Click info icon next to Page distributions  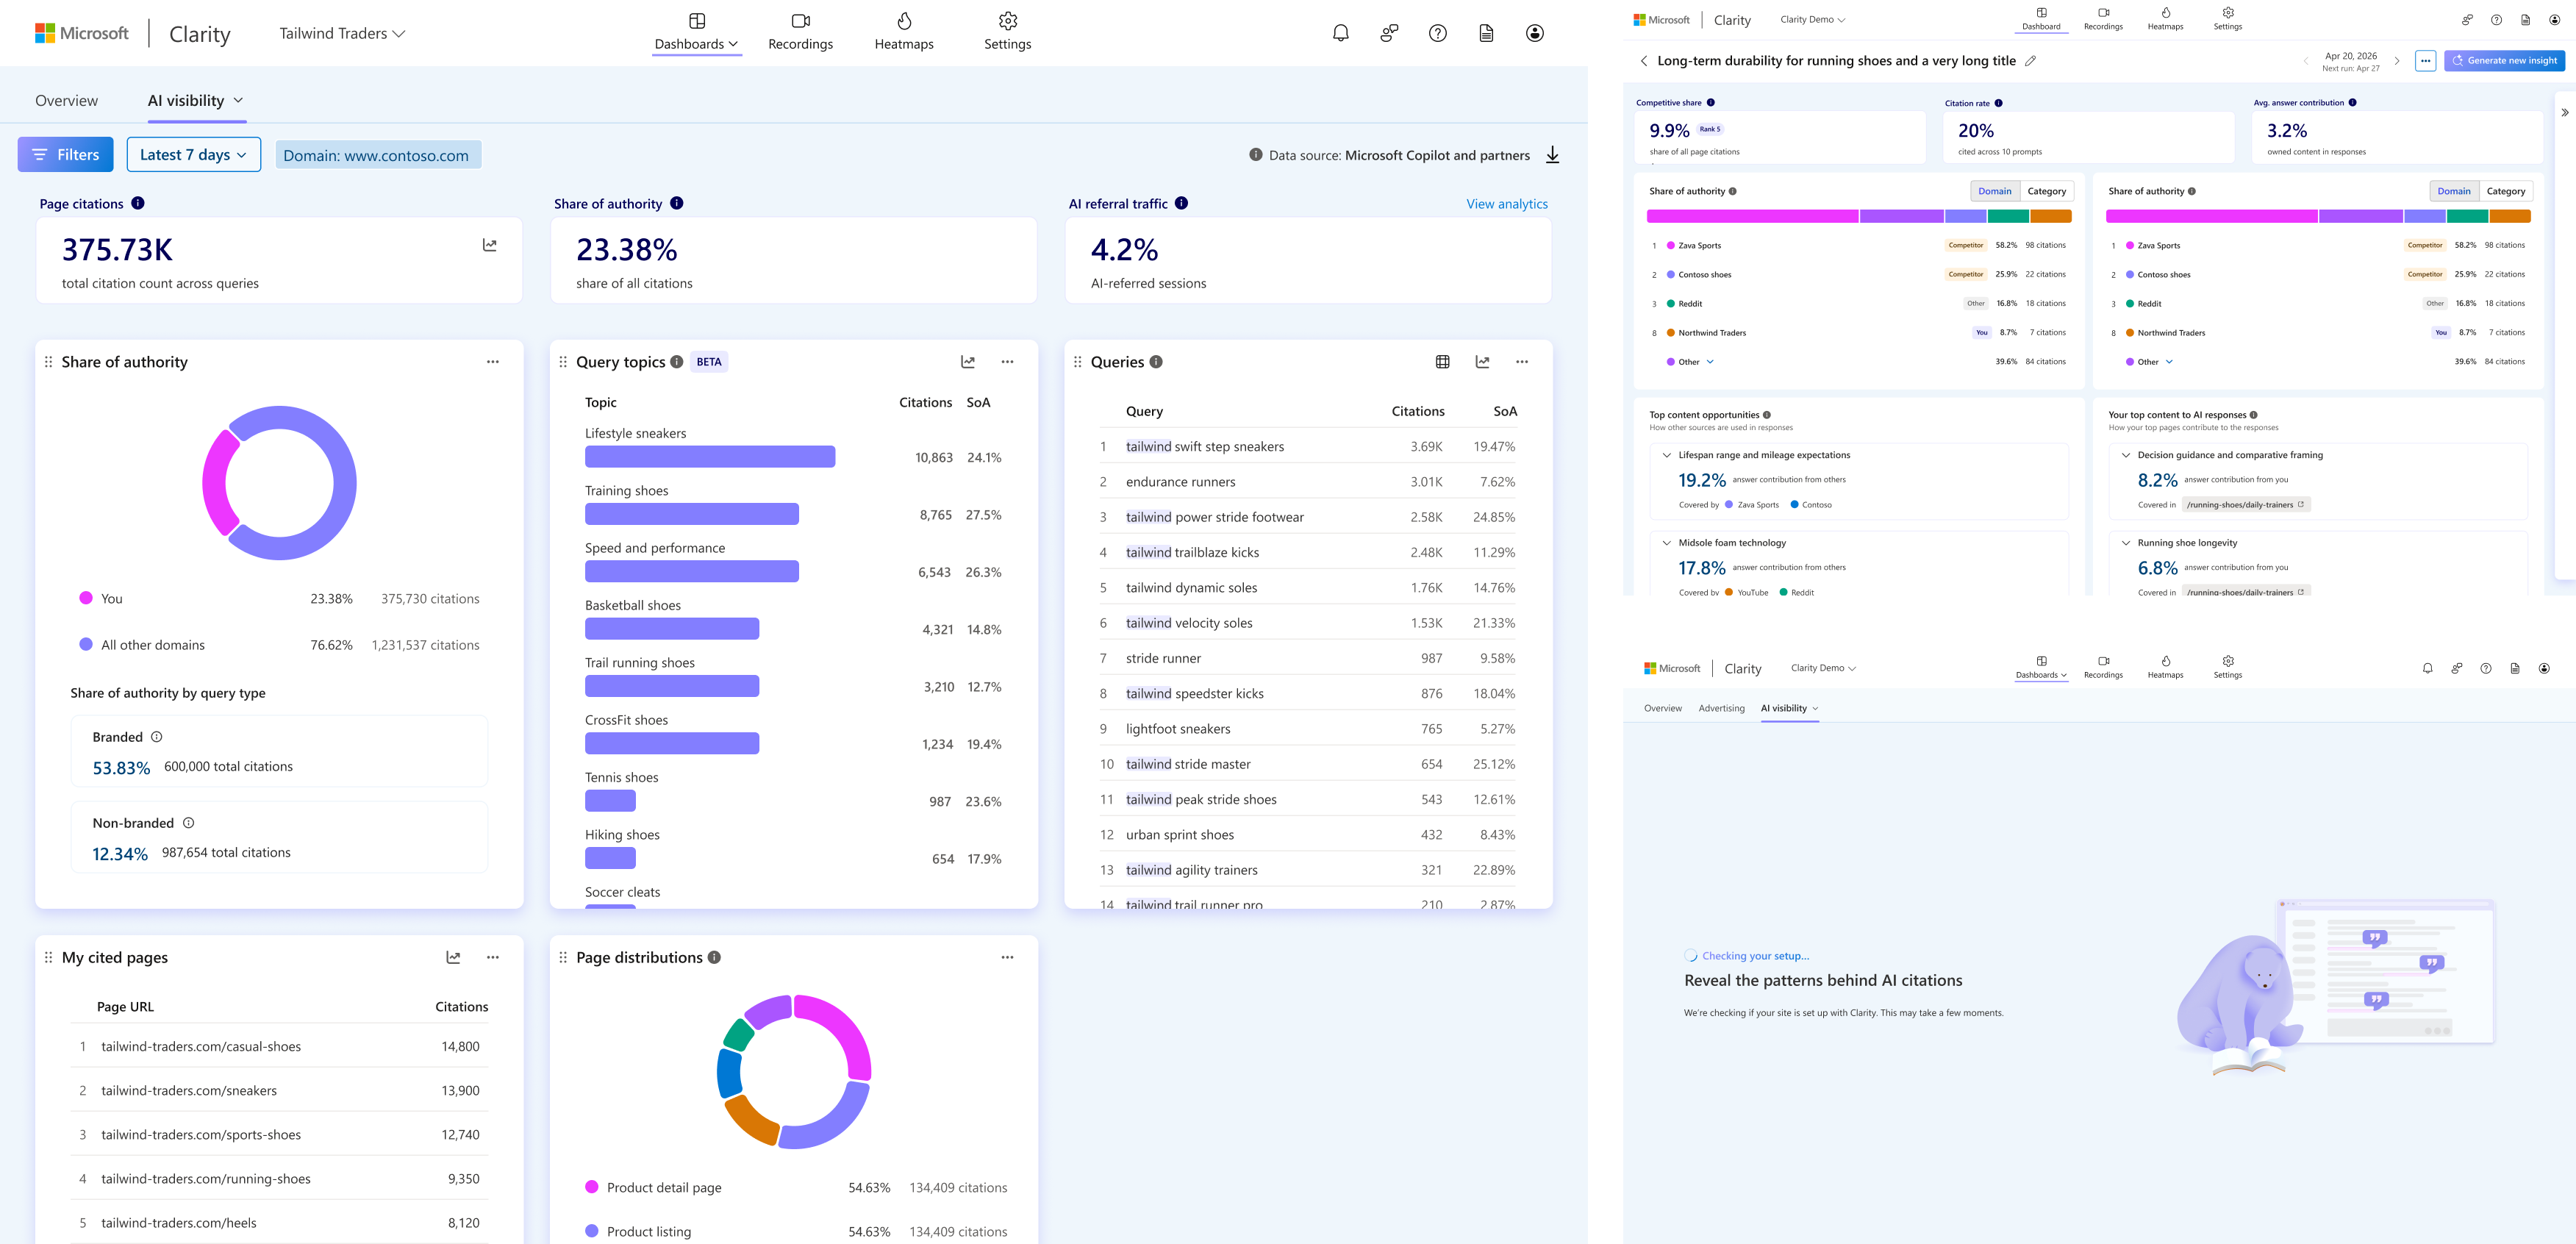tap(714, 957)
